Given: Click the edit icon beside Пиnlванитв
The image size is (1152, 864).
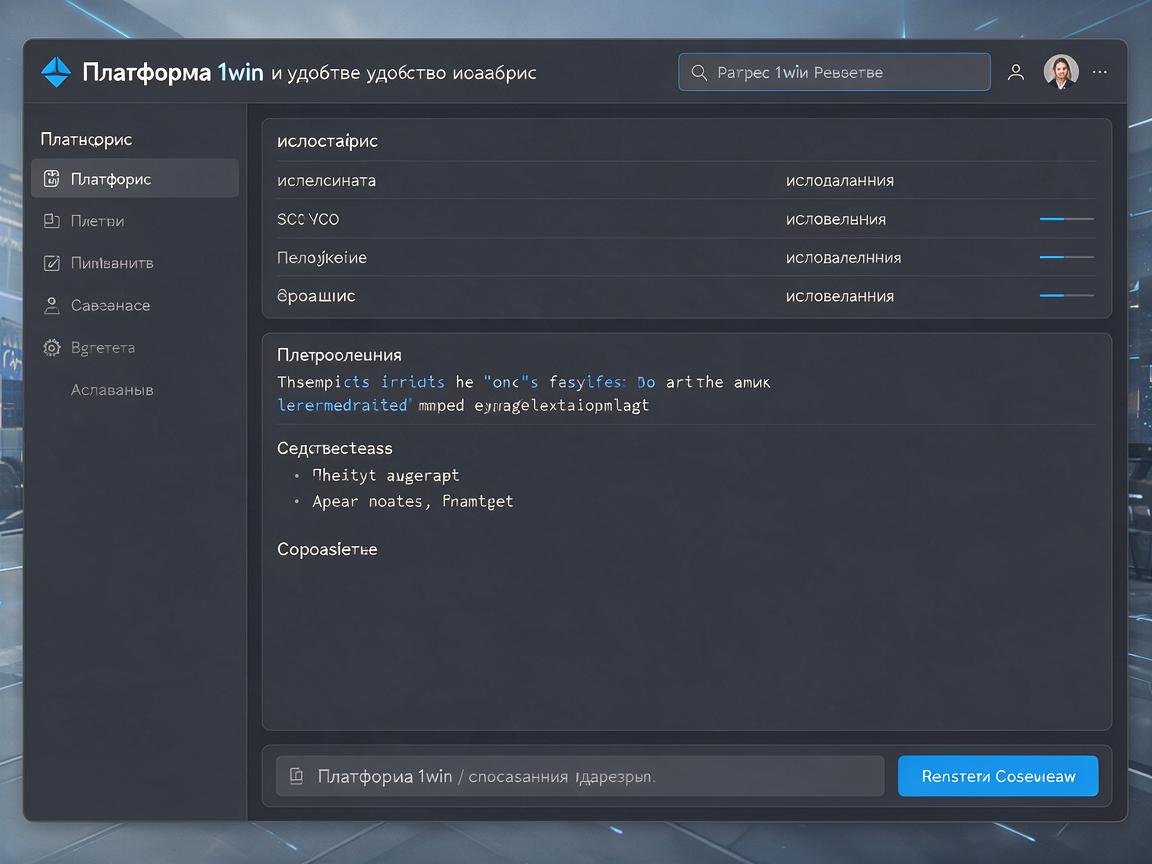Looking at the screenshot, I should [x=51, y=263].
